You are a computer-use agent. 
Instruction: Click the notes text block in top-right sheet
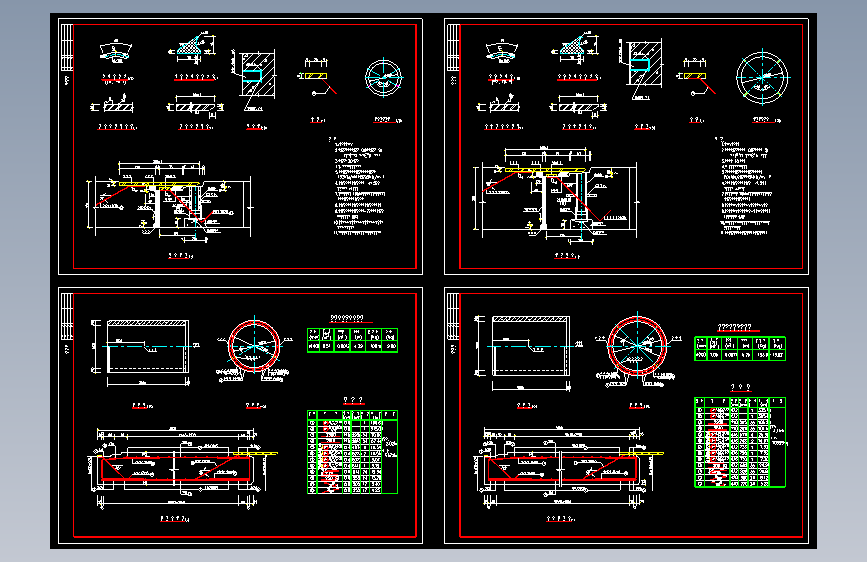click(x=744, y=186)
